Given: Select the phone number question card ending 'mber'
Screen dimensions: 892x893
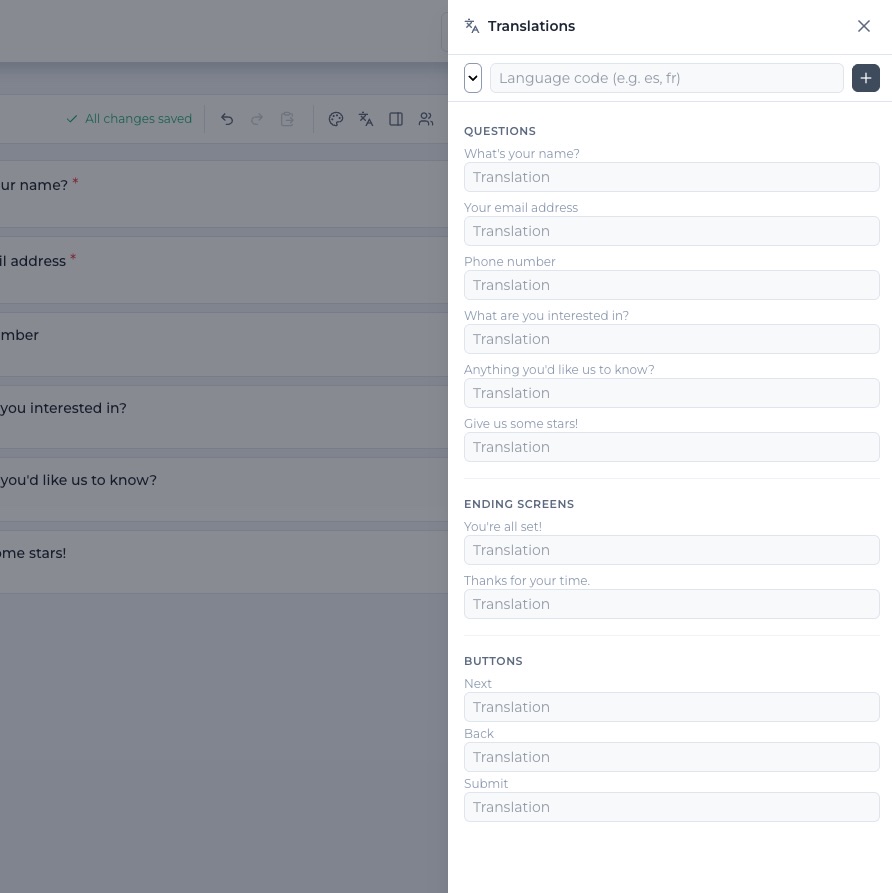Looking at the screenshot, I should click(x=224, y=344).
